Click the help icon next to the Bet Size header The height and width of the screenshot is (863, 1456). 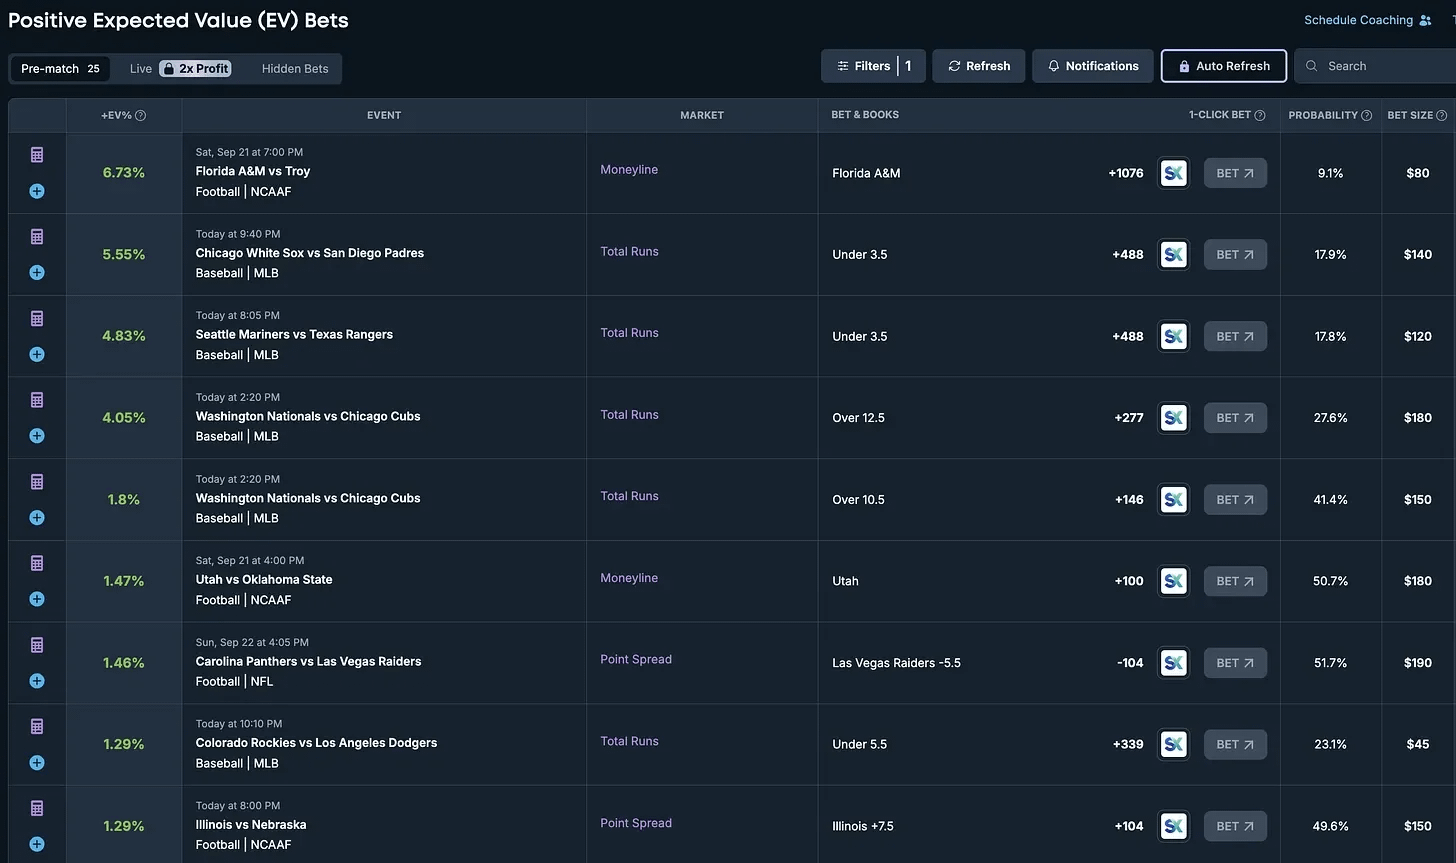point(1443,115)
